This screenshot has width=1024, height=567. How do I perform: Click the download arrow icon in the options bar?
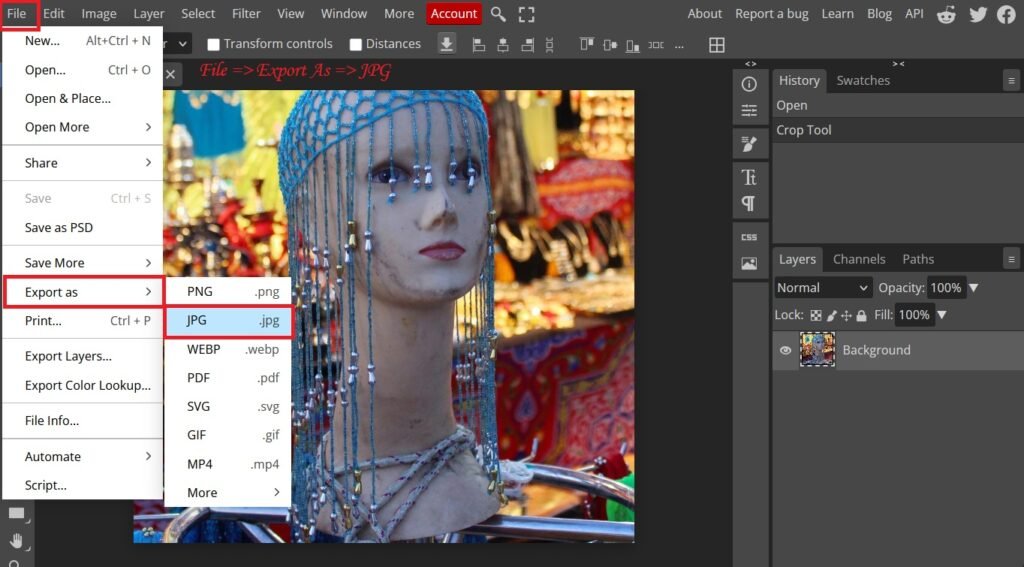coord(446,44)
